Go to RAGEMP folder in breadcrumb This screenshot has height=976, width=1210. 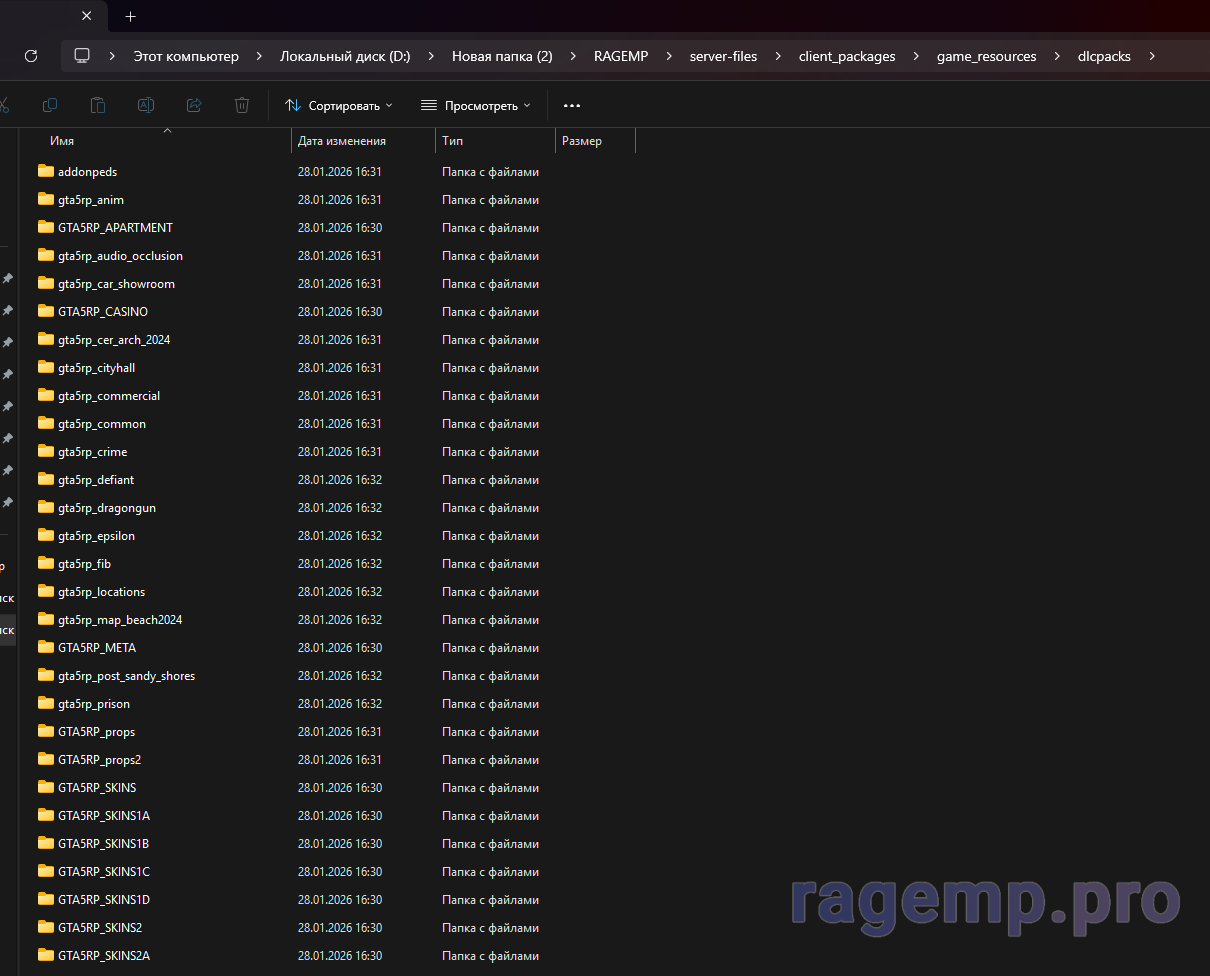[620, 56]
